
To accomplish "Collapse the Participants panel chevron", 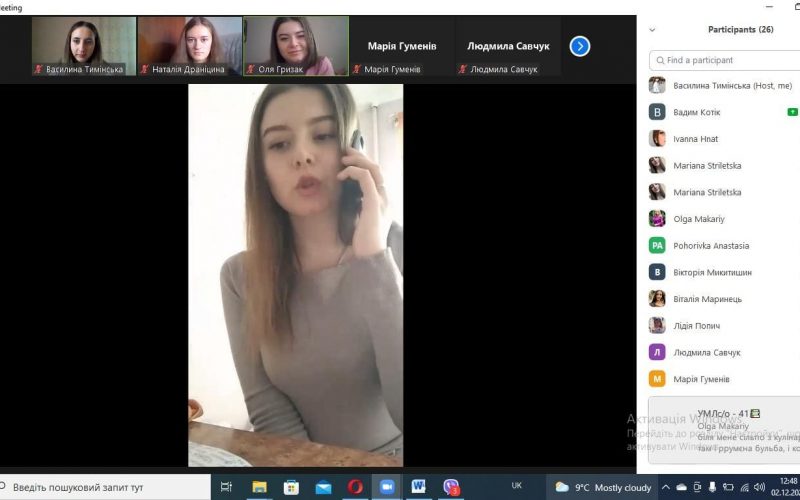I will [653, 30].
